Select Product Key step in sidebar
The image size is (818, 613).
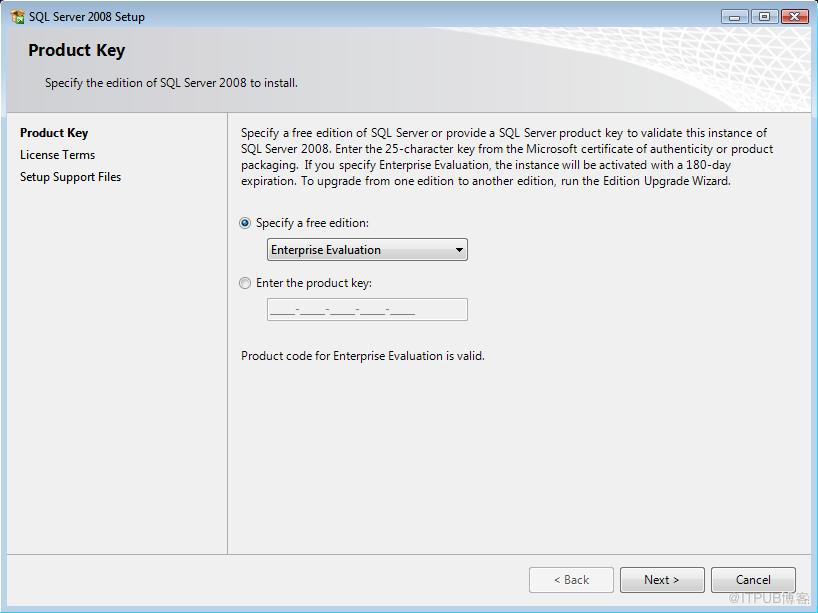54,133
